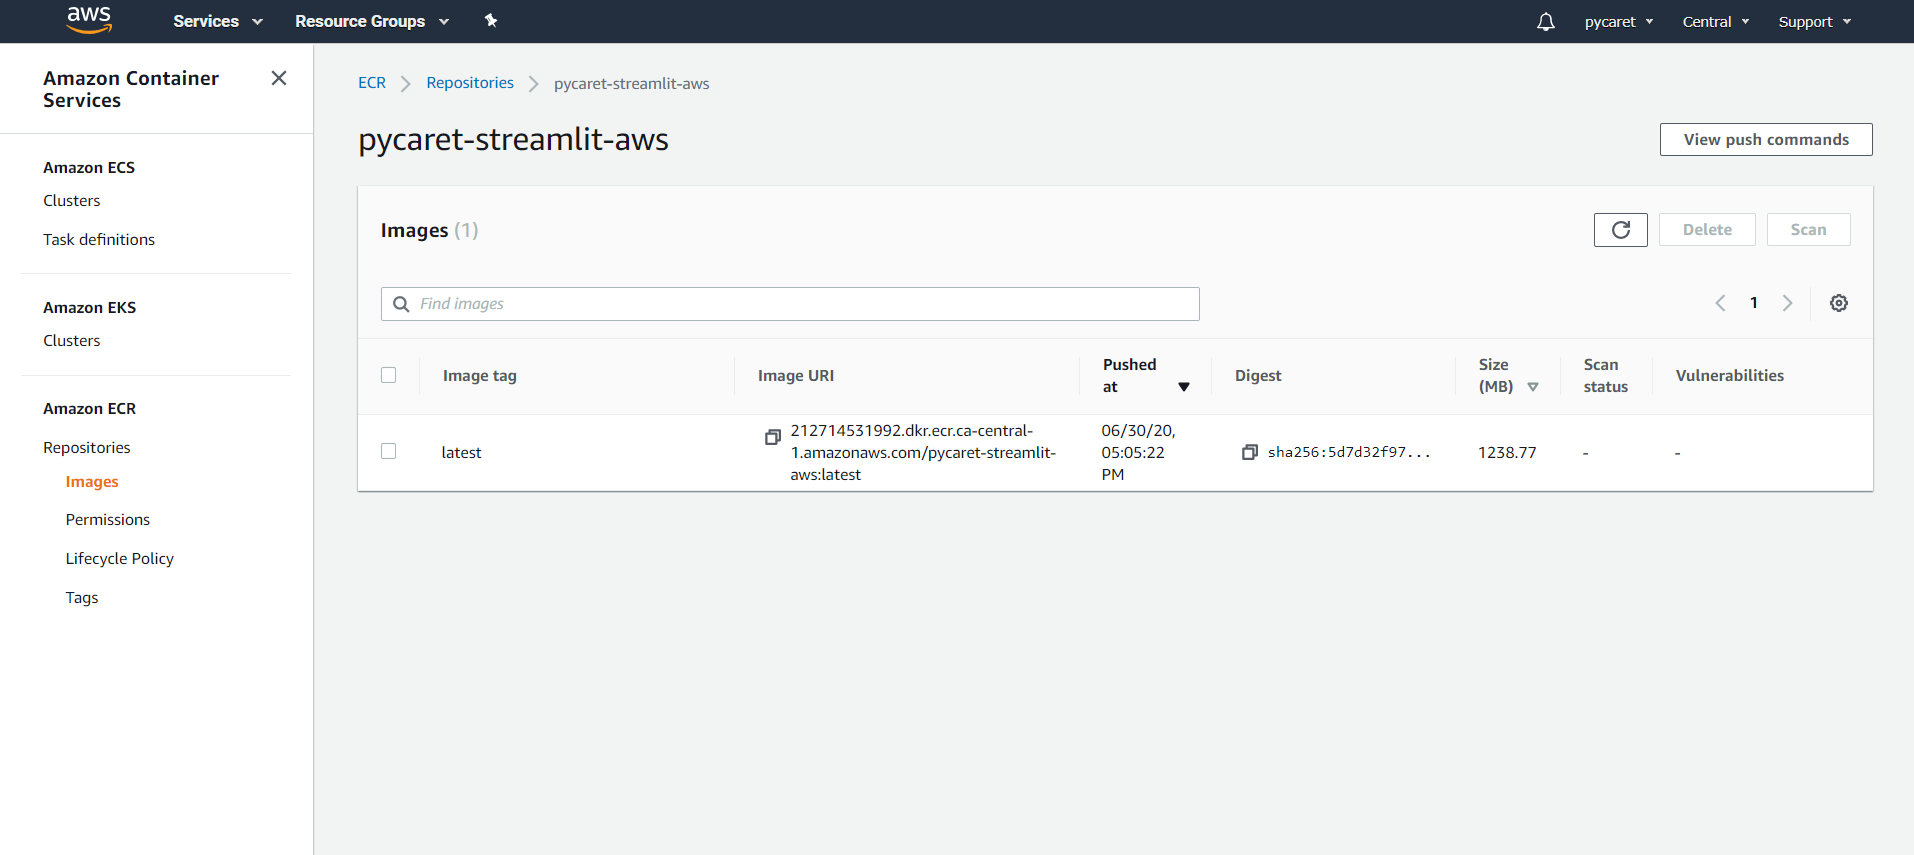Refresh the images list
The height and width of the screenshot is (855, 1914).
tap(1620, 230)
